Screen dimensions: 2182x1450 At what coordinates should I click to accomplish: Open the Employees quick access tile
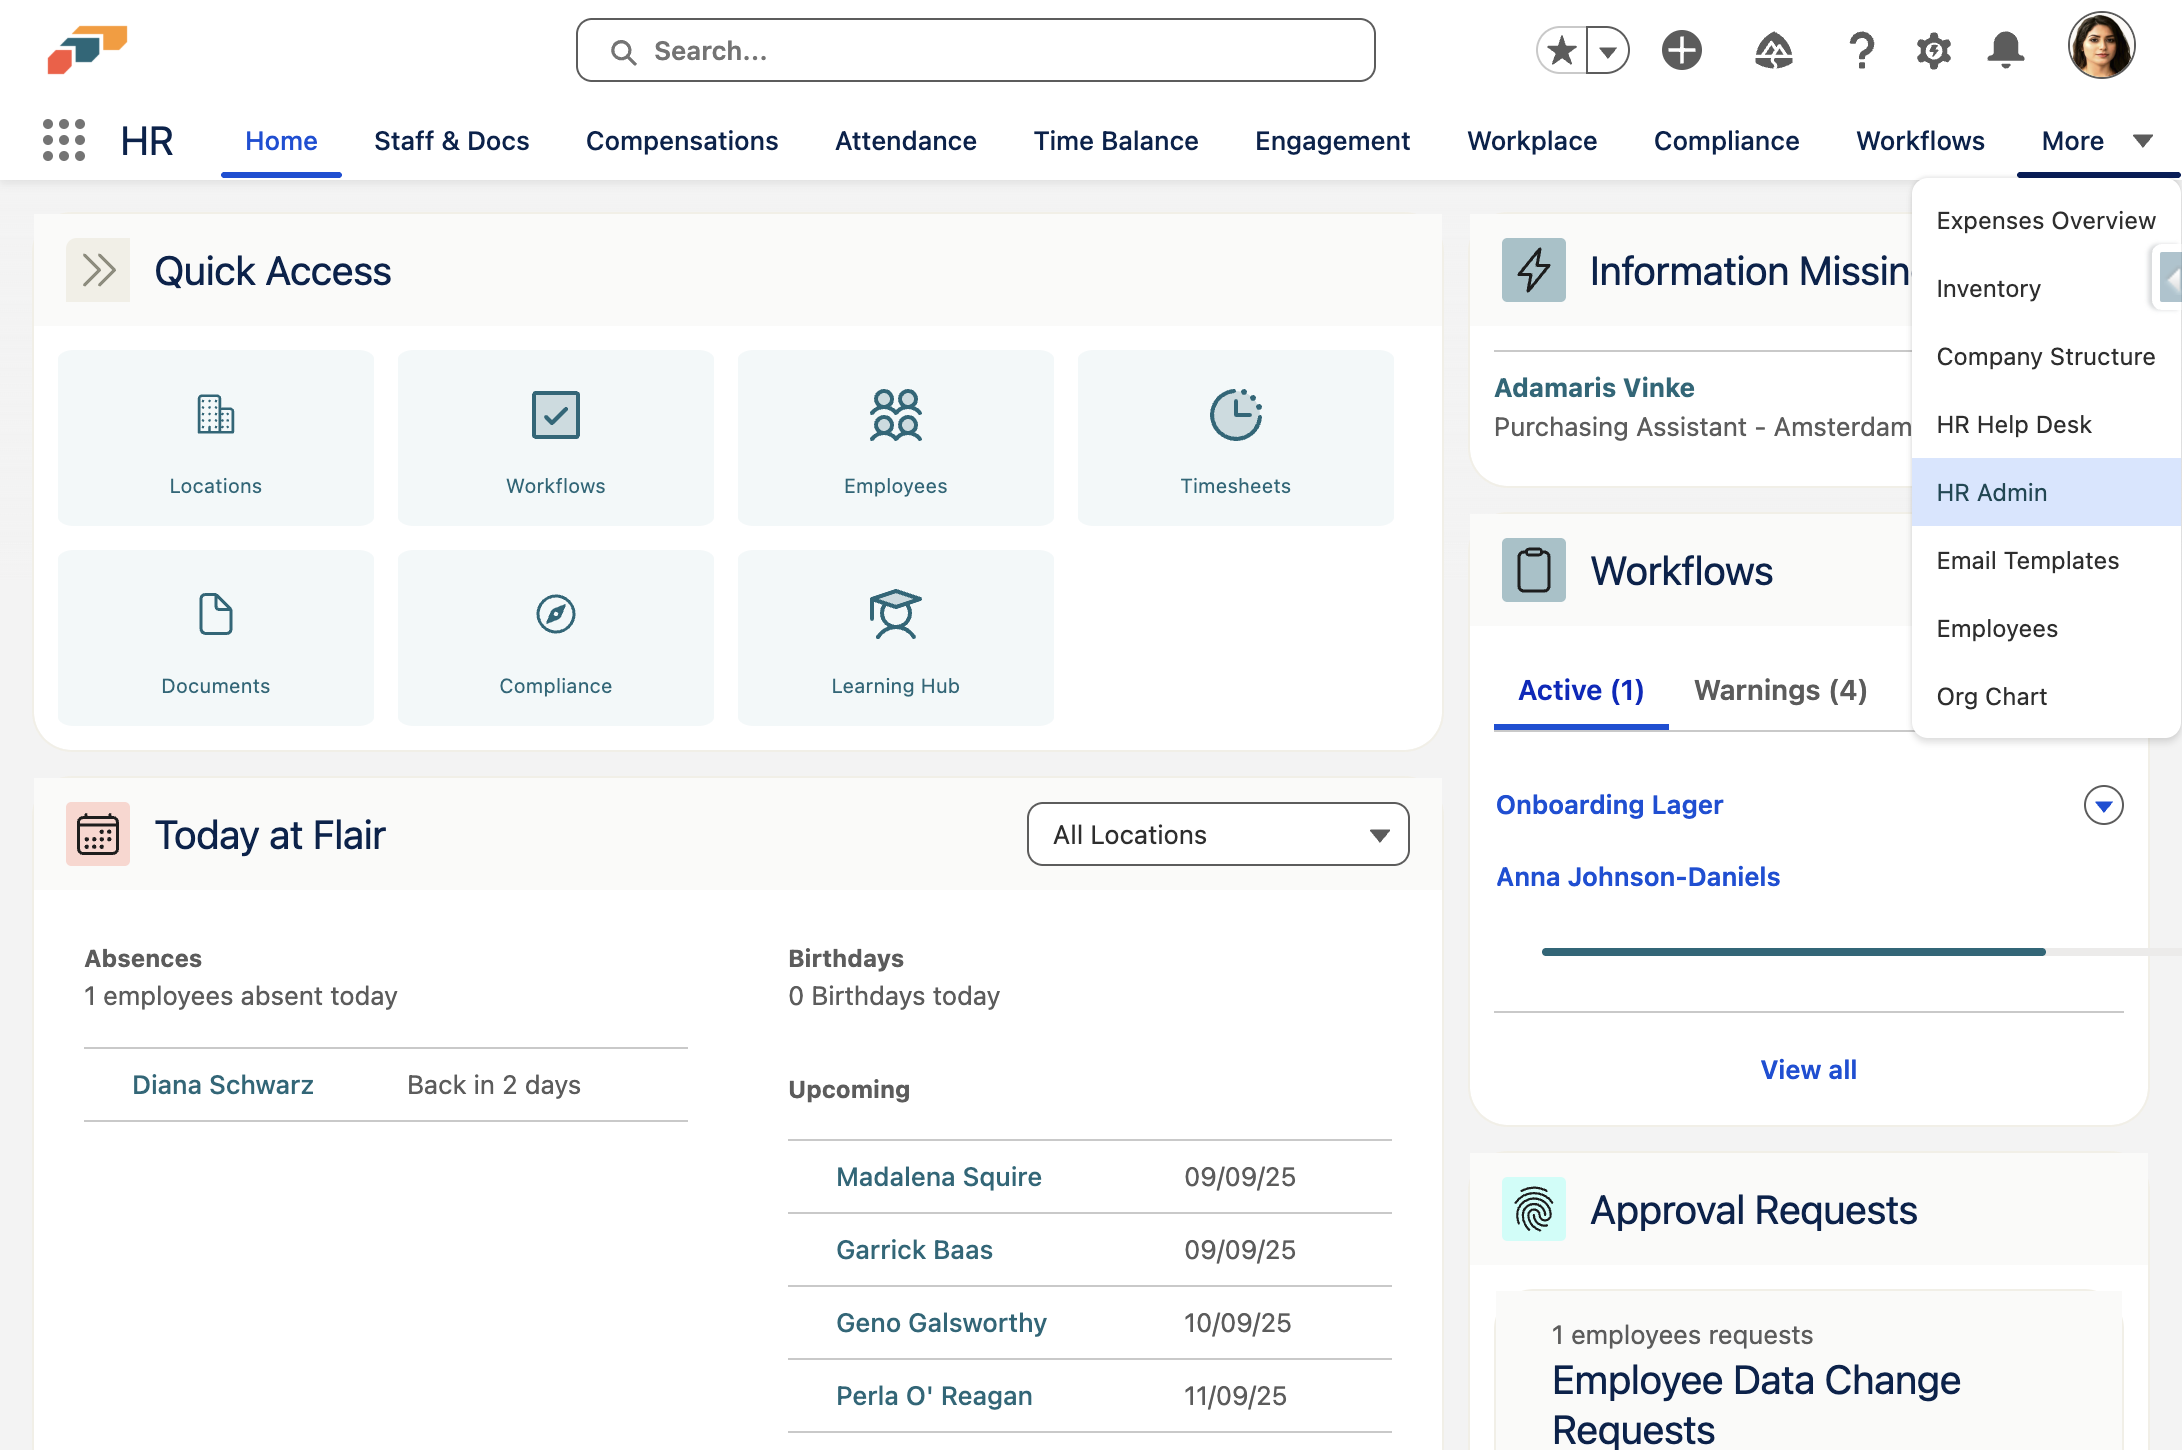click(x=895, y=437)
